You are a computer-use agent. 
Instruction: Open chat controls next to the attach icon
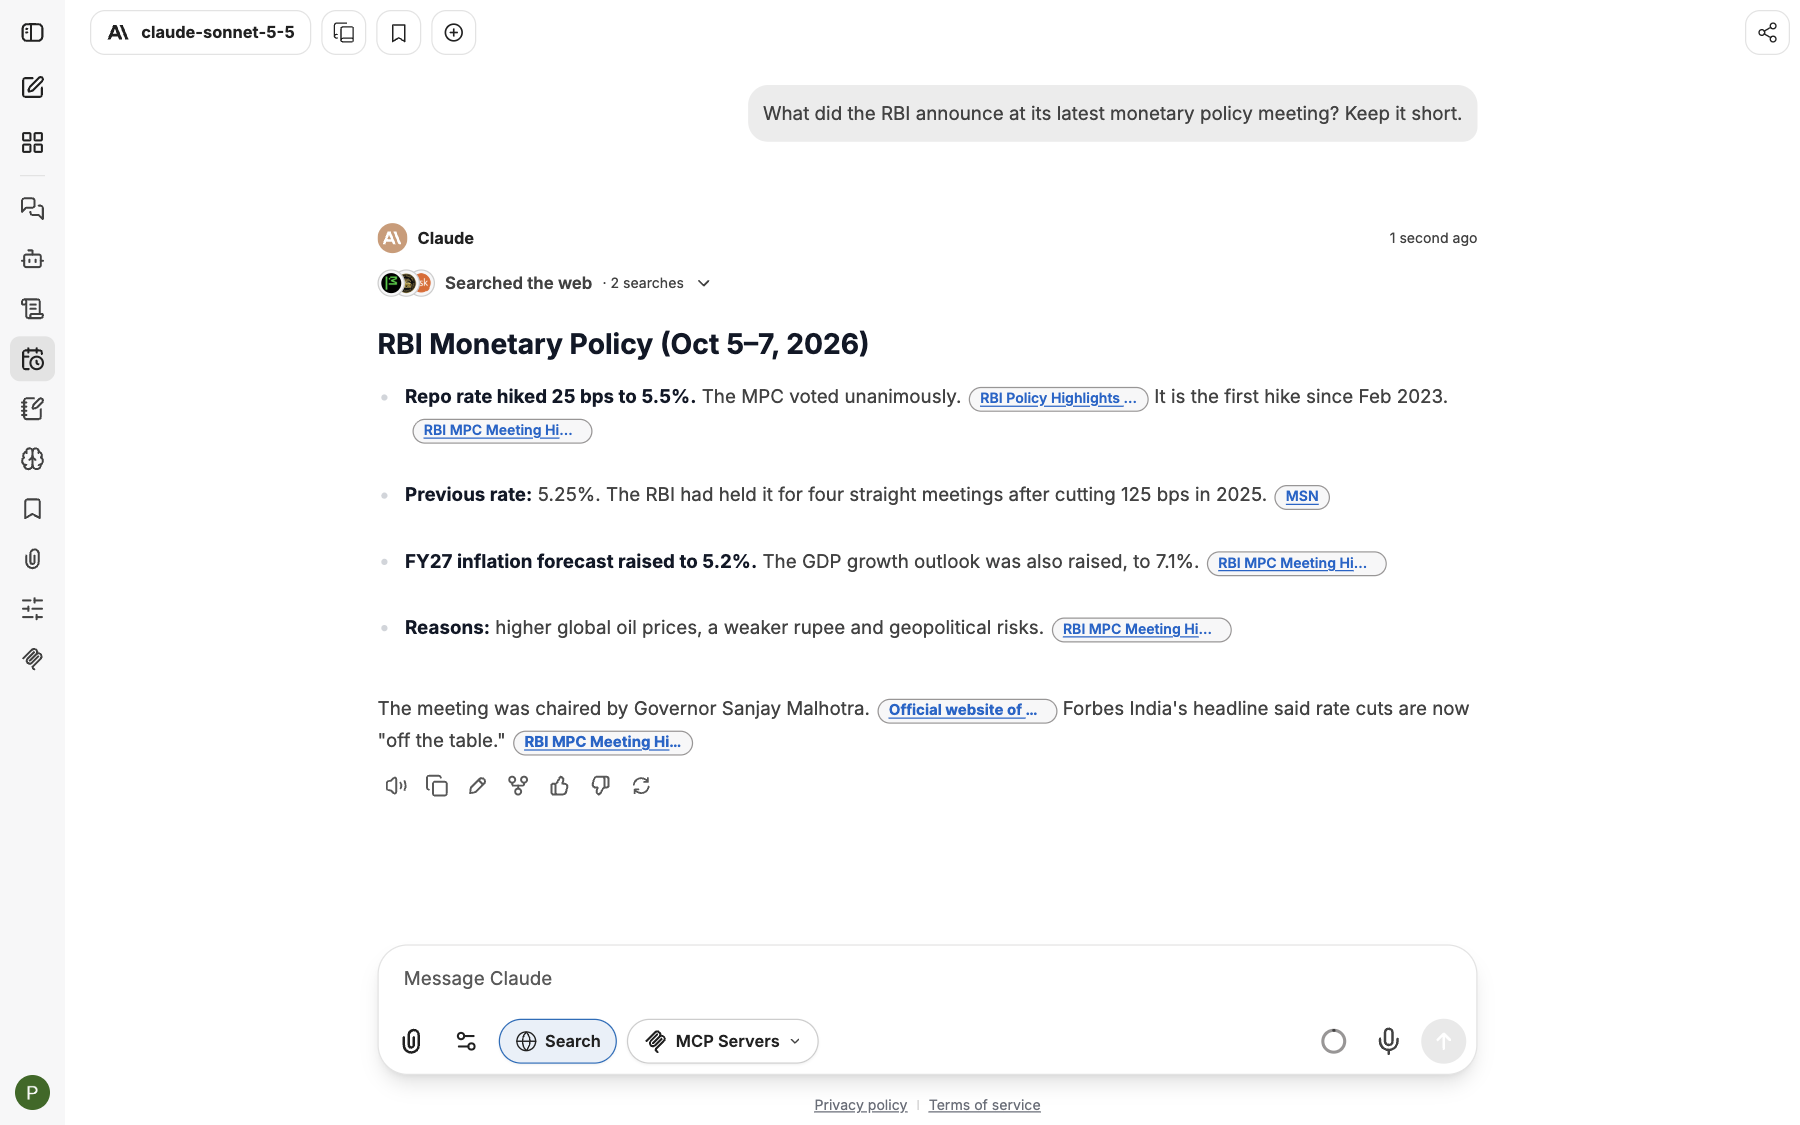pyautogui.click(x=466, y=1041)
